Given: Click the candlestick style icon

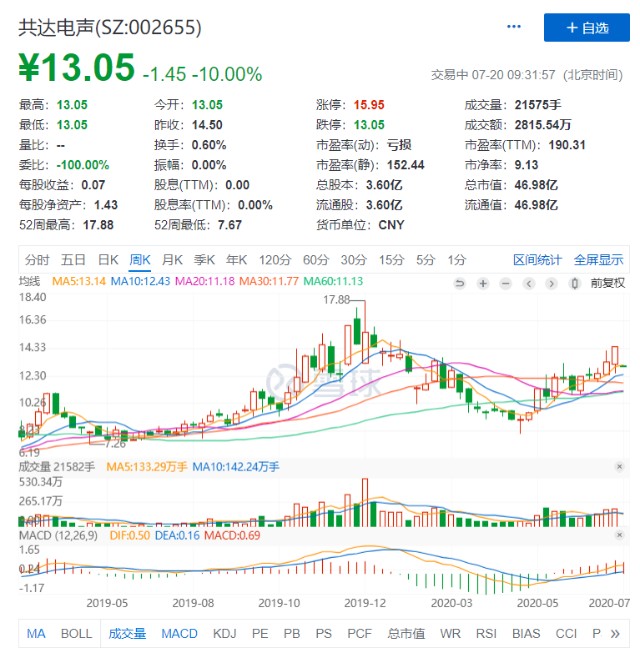Looking at the screenshot, I should point(574,283).
